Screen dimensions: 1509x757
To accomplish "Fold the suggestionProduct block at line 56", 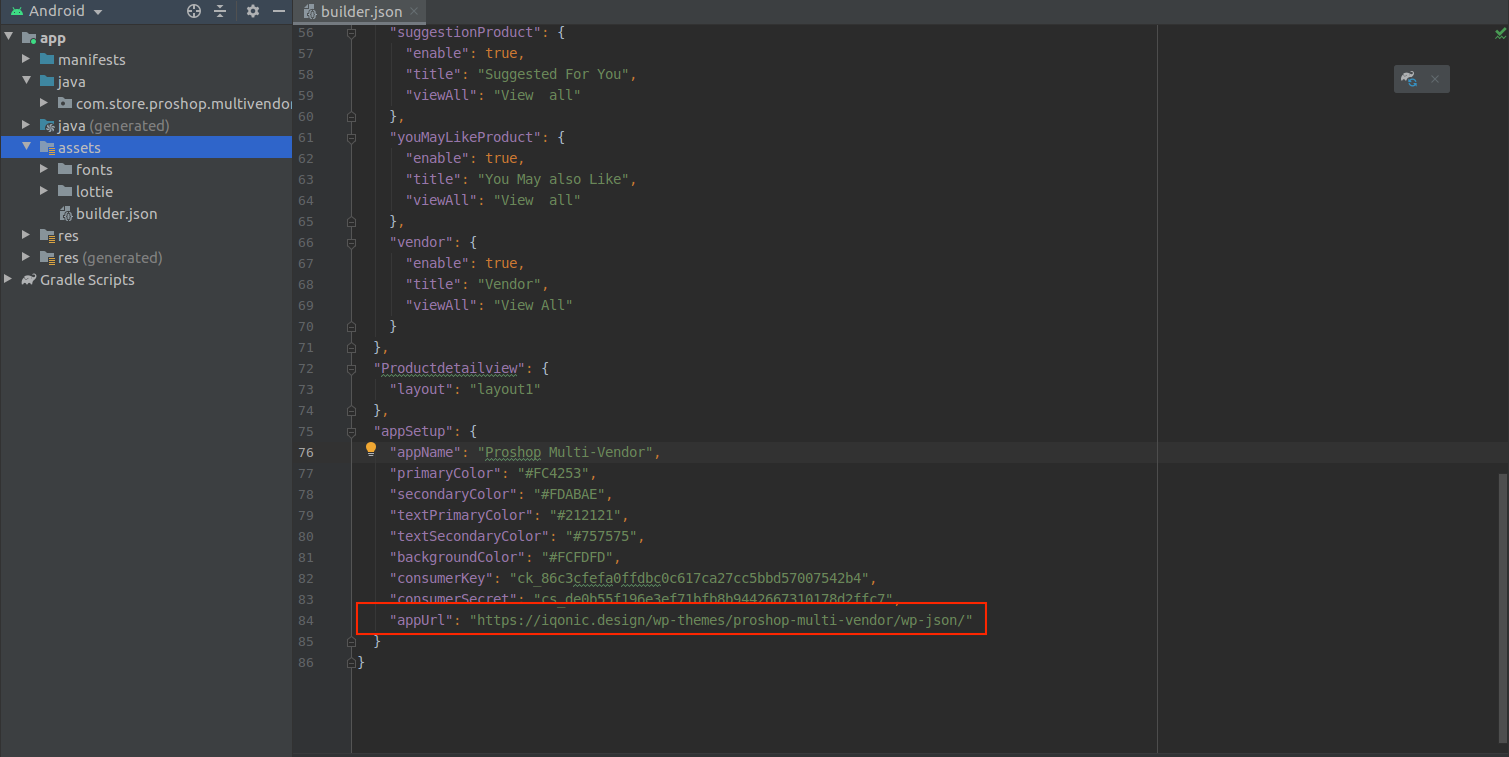I will pos(351,32).
